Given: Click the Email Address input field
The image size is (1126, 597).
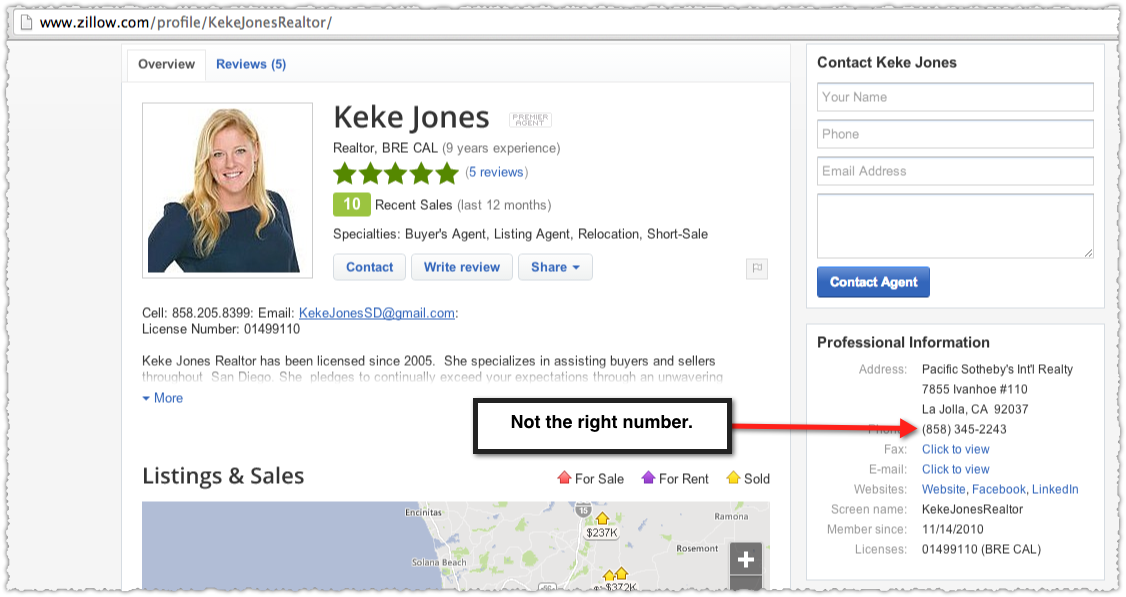Looking at the screenshot, I should point(955,171).
